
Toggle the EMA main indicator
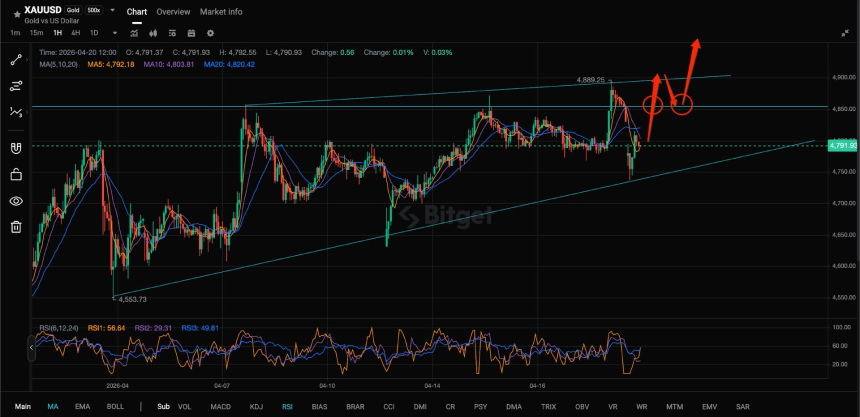(x=82, y=407)
